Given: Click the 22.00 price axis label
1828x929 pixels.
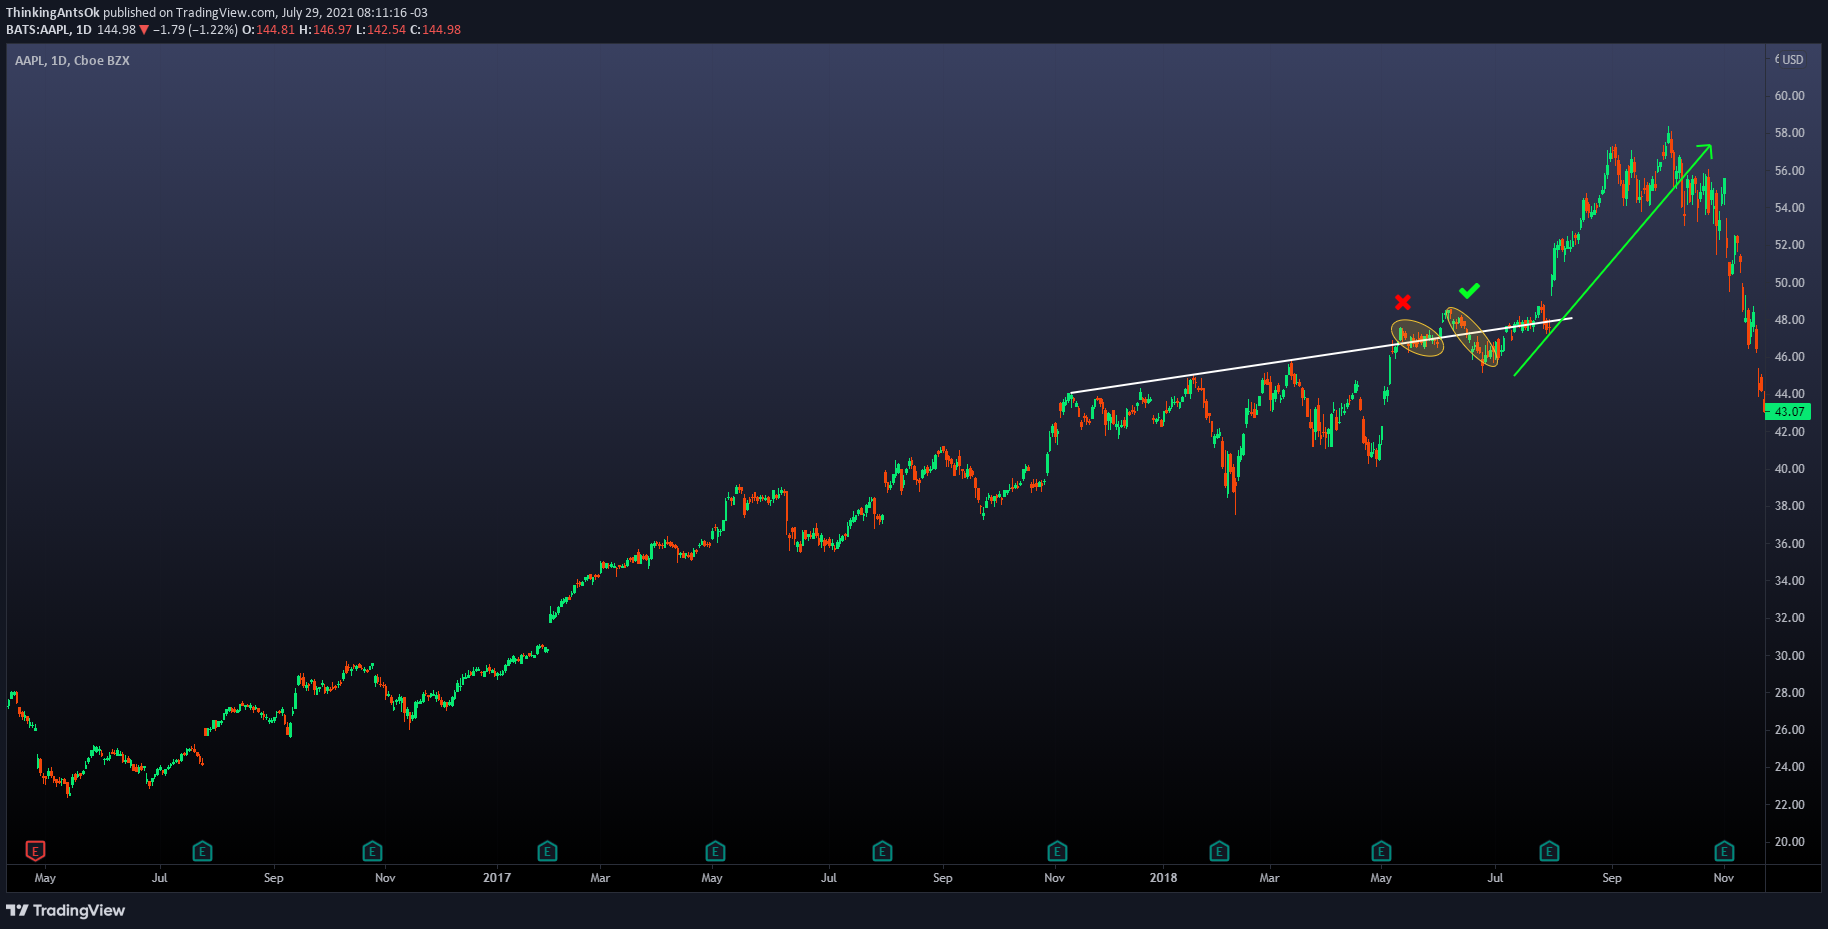Looking at the screenshot, I should click(1789, 805).
